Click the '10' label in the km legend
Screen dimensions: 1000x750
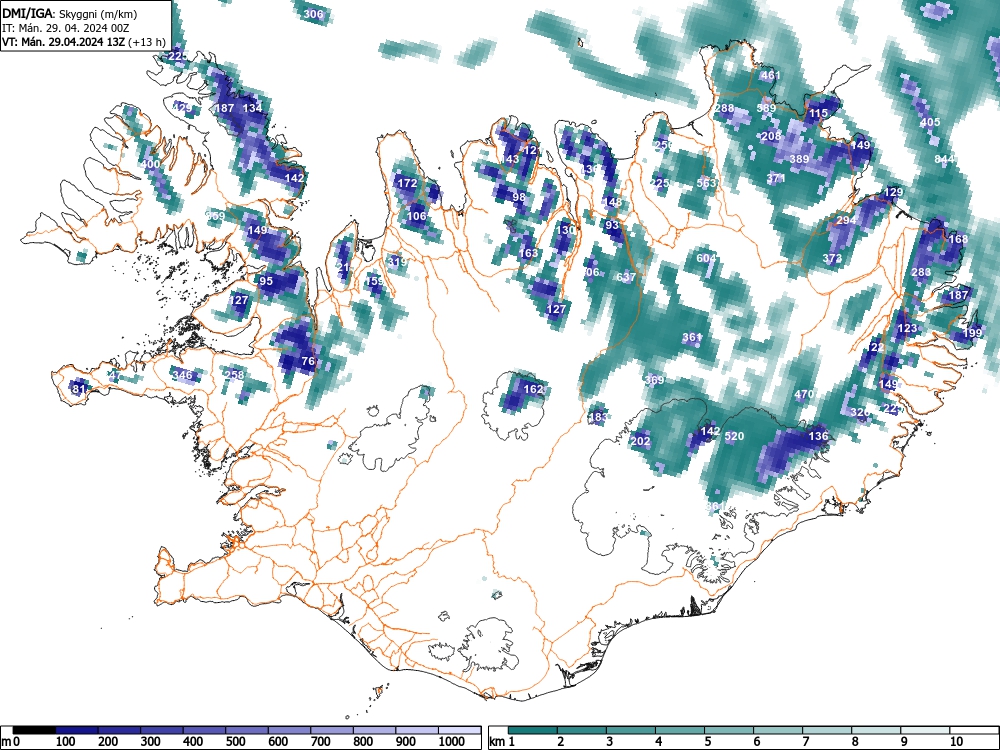(x=955, y=742)
